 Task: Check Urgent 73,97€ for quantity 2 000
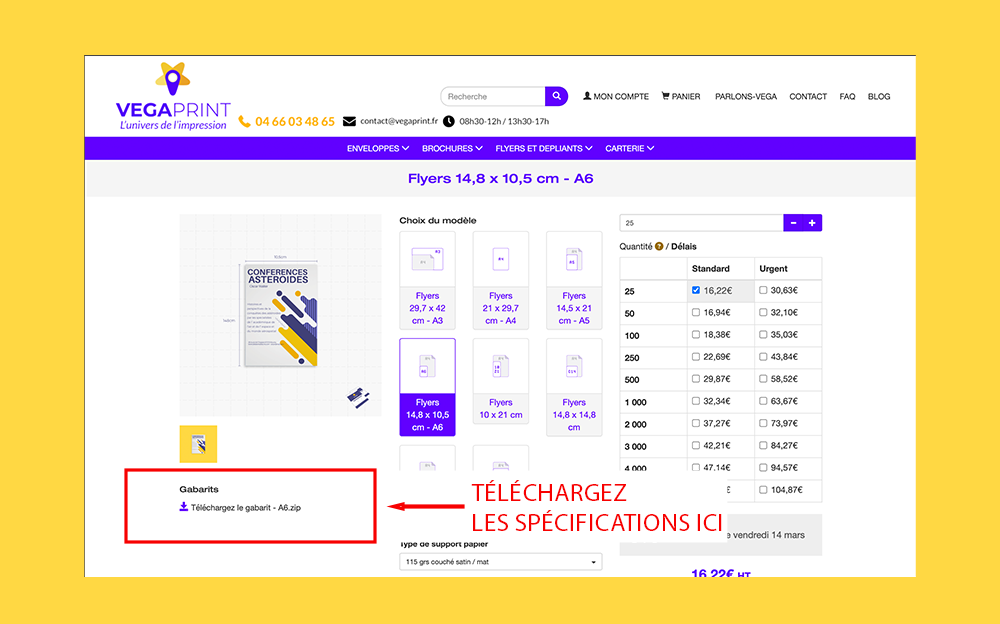coord(763,423)
